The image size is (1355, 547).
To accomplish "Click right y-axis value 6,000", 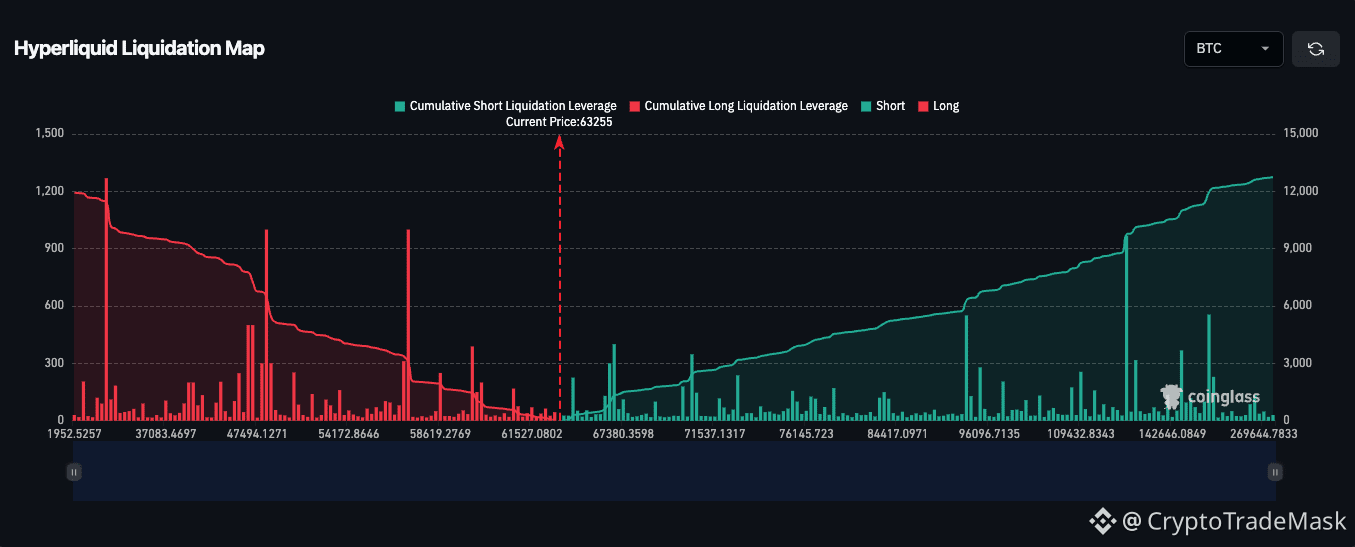I will point(1298,306).
